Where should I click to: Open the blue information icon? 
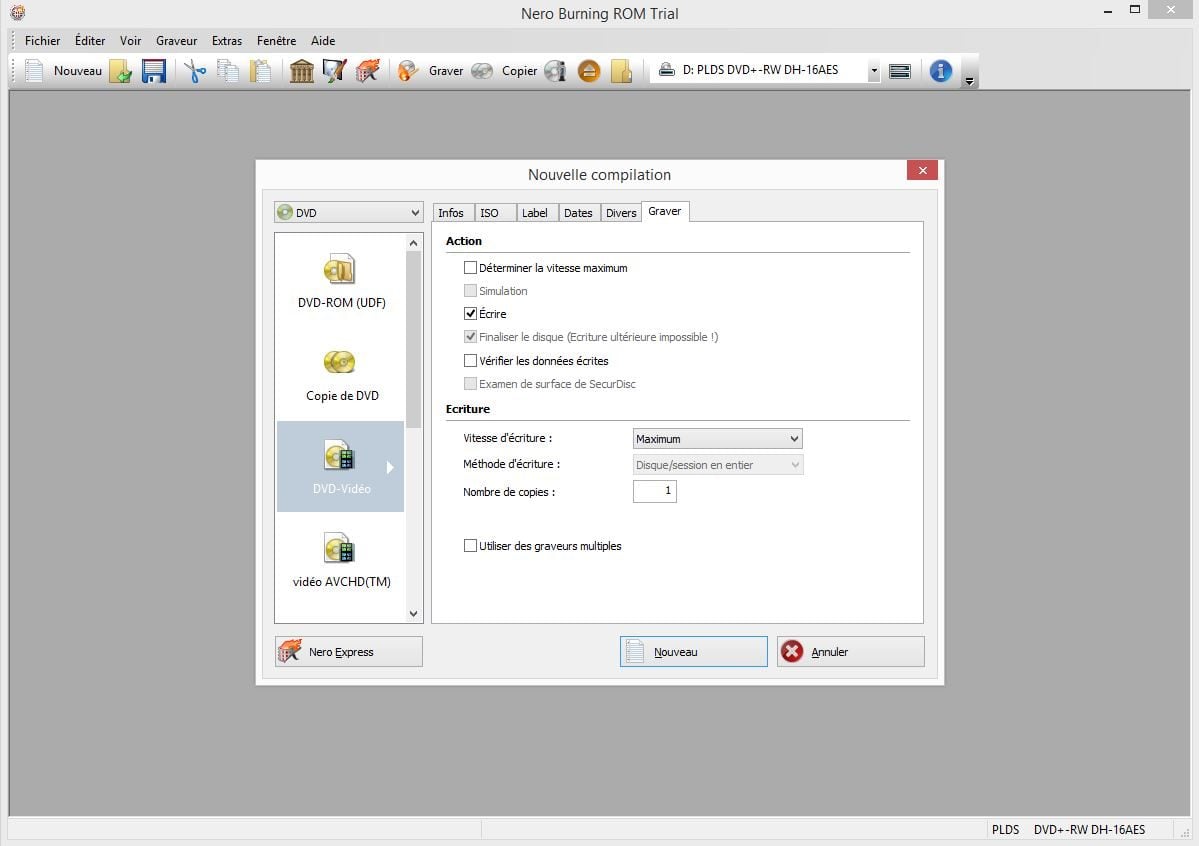940,71
